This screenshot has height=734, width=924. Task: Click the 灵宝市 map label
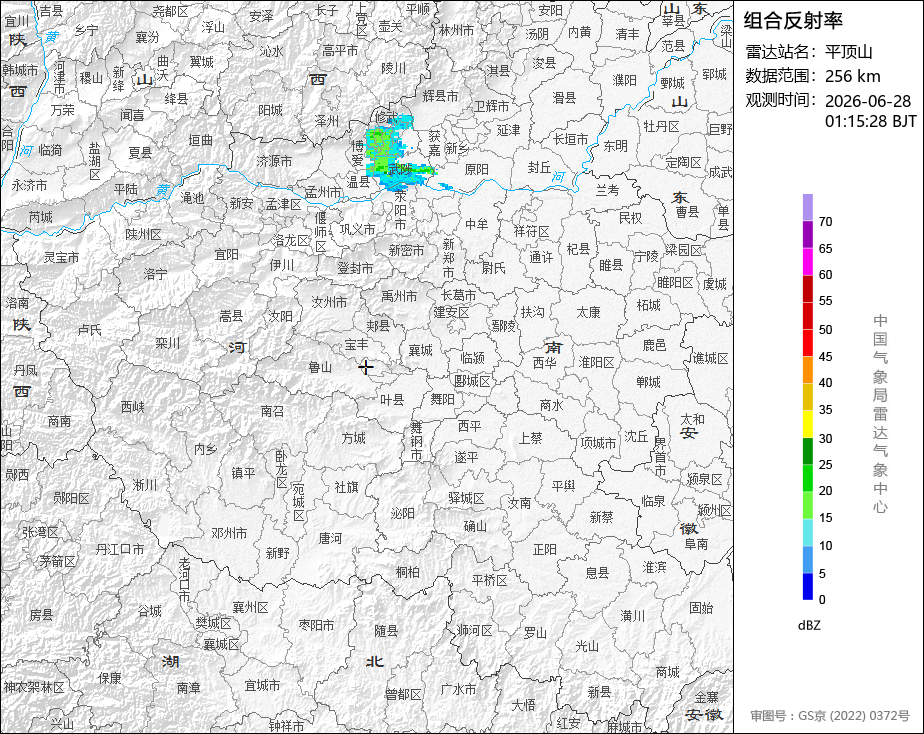click(61, 257)
